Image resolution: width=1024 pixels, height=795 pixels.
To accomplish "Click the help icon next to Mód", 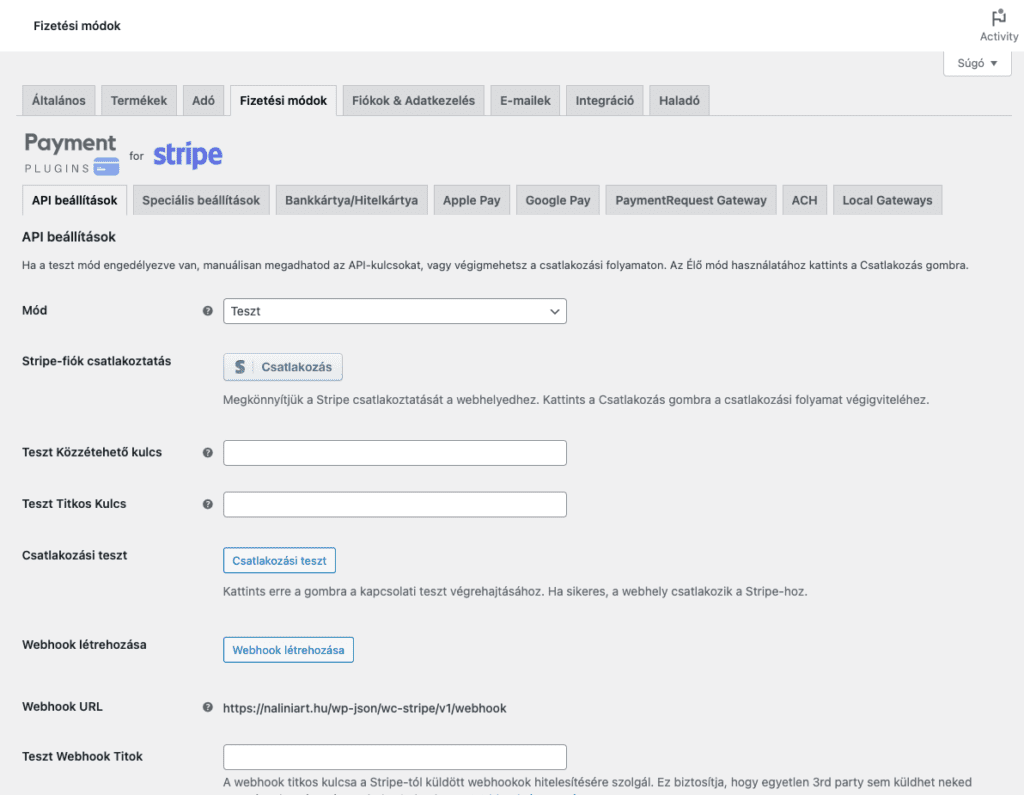I will pyautogui.click(x=208, y=311).
